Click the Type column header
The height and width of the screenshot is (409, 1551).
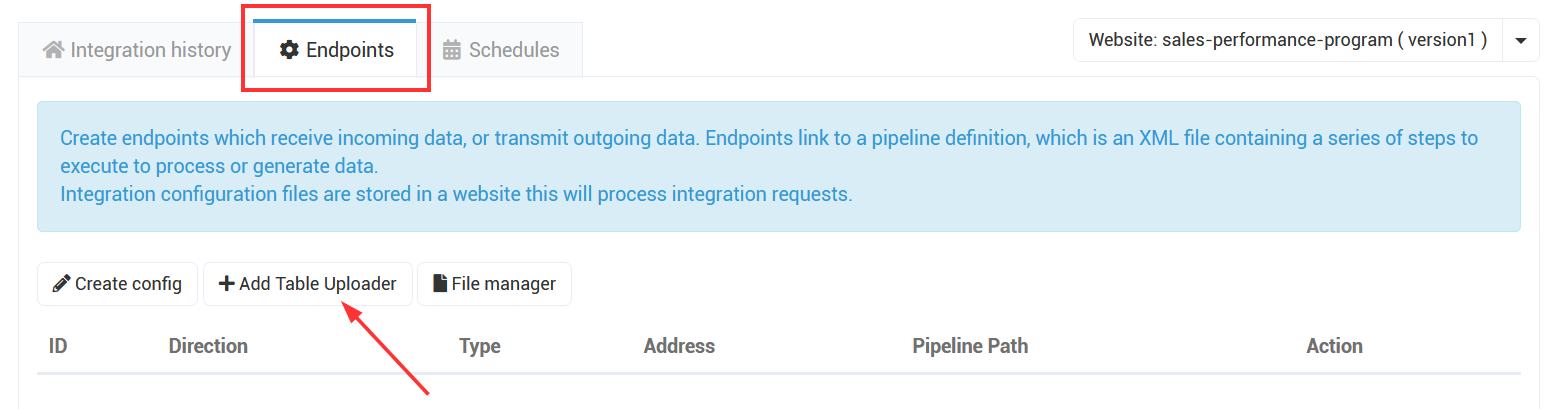[x=480, y=346]
